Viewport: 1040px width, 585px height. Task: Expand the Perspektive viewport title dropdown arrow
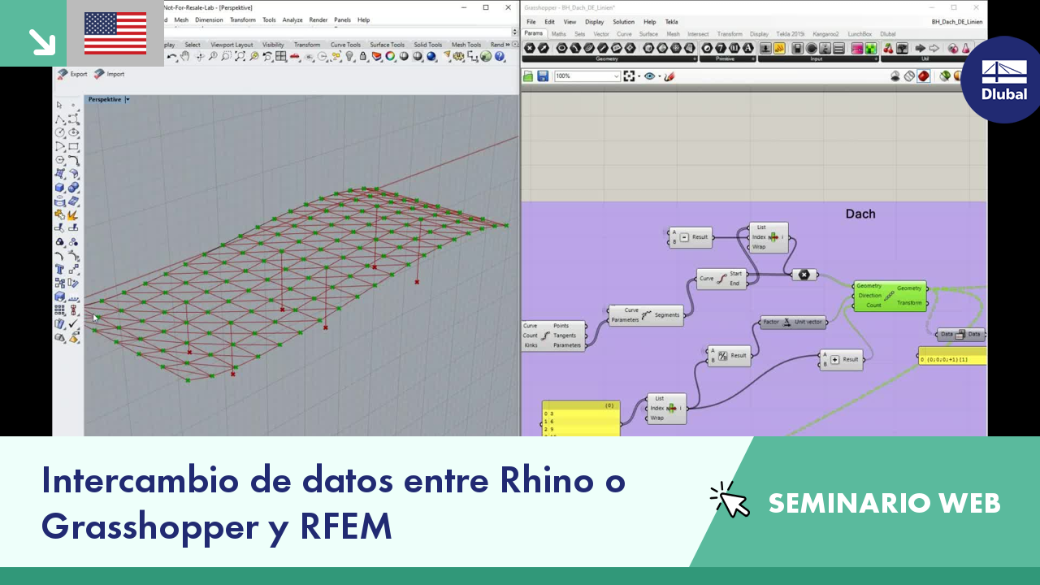coord(127,99)
